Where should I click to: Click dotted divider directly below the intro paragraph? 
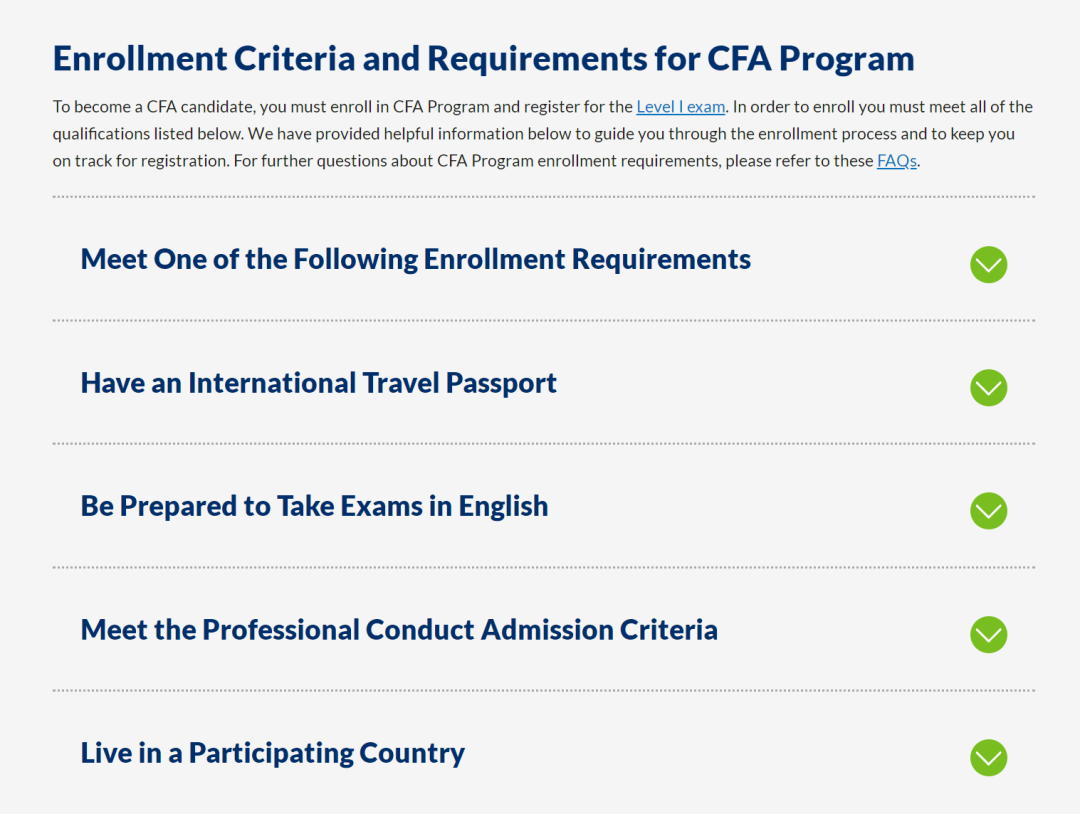click(x=543, y=197)
